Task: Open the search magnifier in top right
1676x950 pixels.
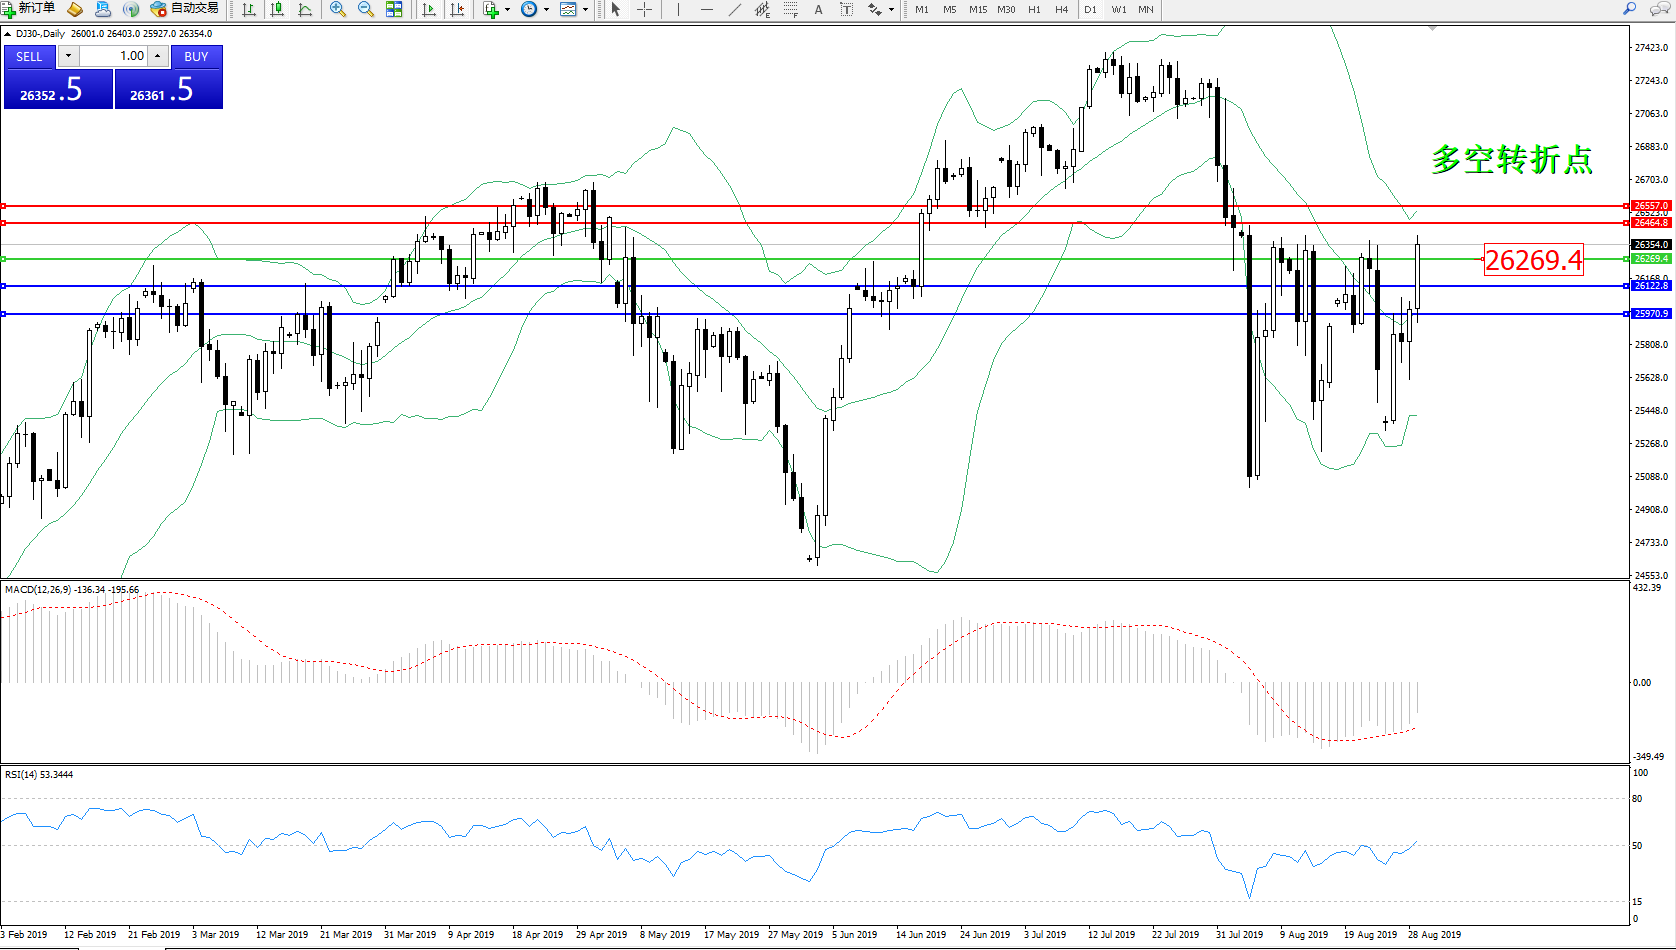Action: [x=1629, y=9]
